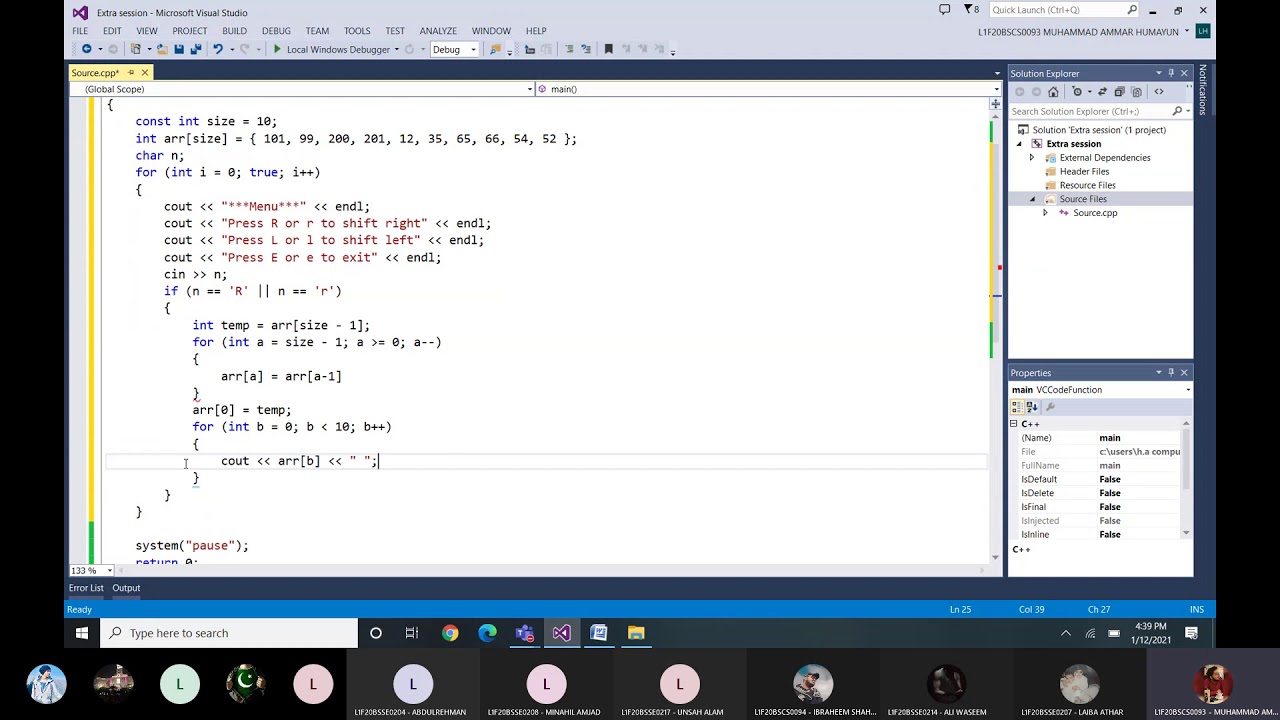Select the Alphabetical sort icon in Properties
This screenshot has width=1280, height=720.
(x=1030, y=407)
